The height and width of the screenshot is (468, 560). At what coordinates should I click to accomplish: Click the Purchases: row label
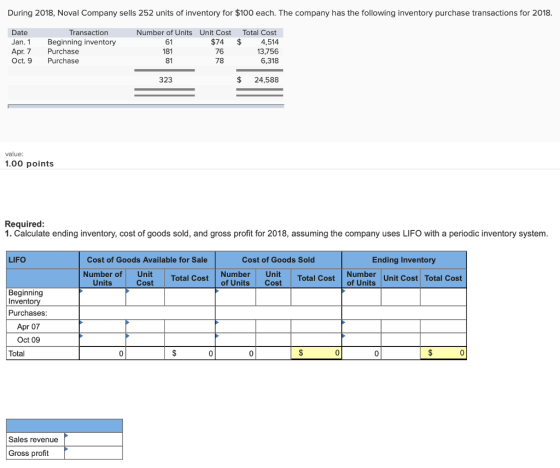click(x=28, y=313)
